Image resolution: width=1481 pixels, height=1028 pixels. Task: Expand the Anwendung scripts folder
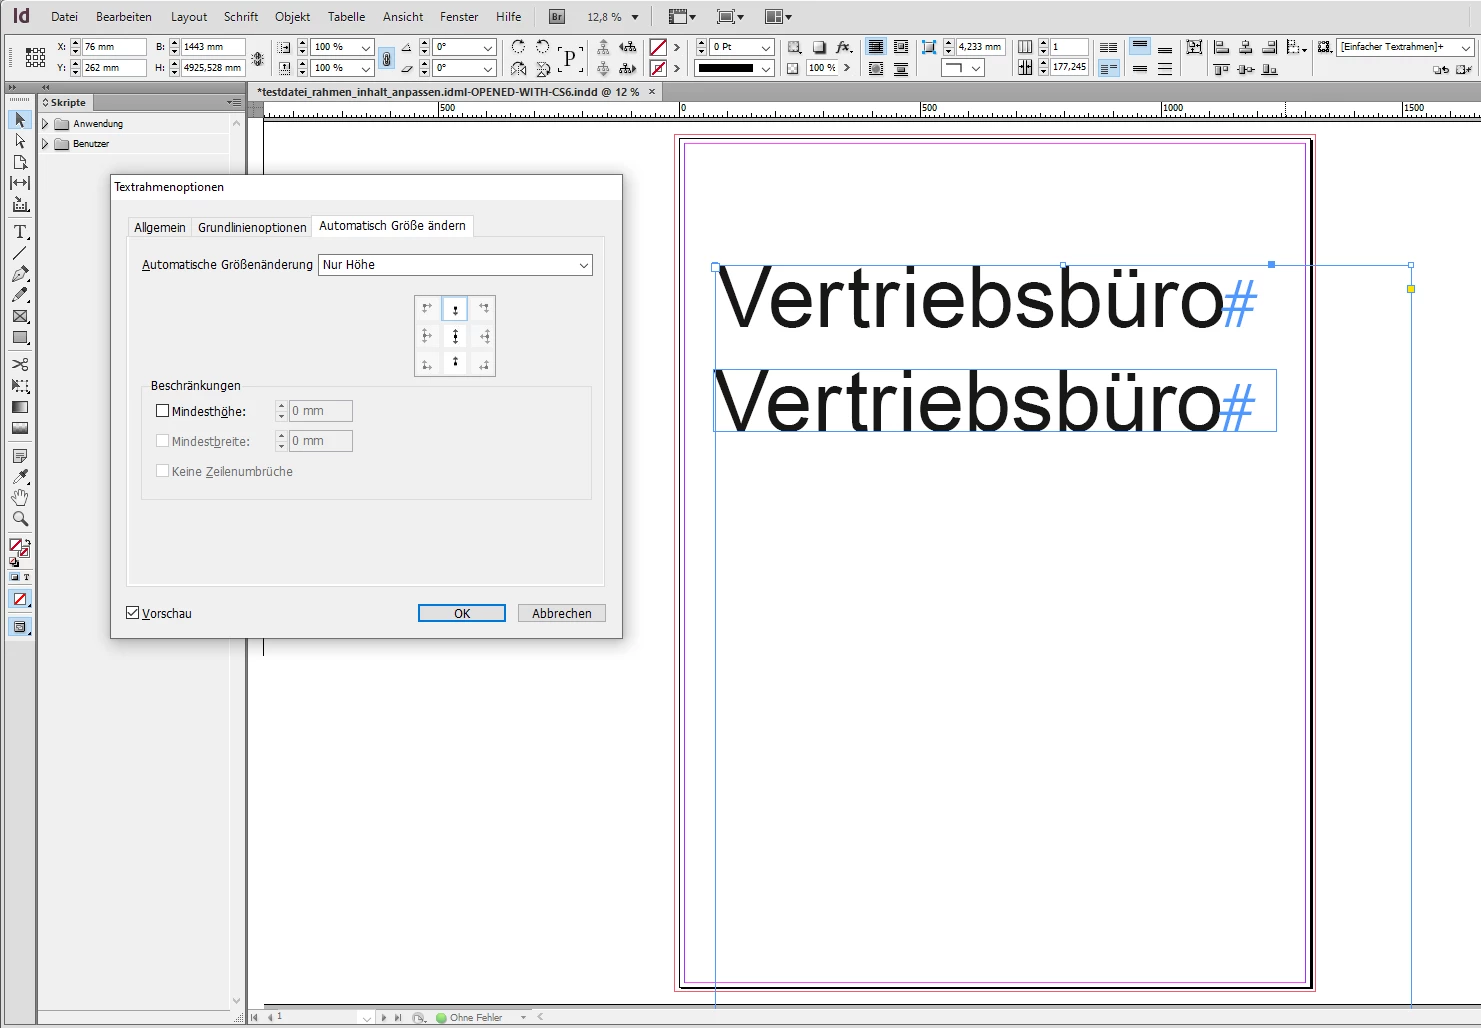pyautogui.click(x=45, y=124)
